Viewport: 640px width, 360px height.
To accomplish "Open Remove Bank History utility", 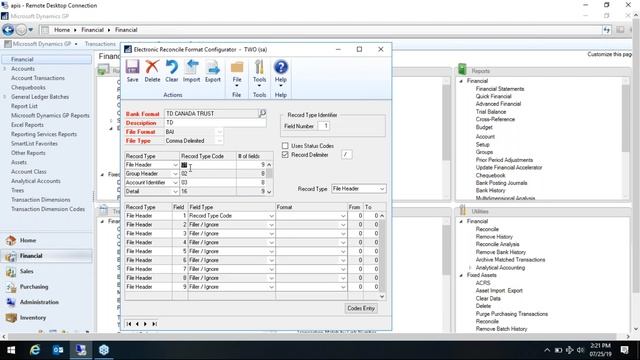I will [x=500, y=252].
